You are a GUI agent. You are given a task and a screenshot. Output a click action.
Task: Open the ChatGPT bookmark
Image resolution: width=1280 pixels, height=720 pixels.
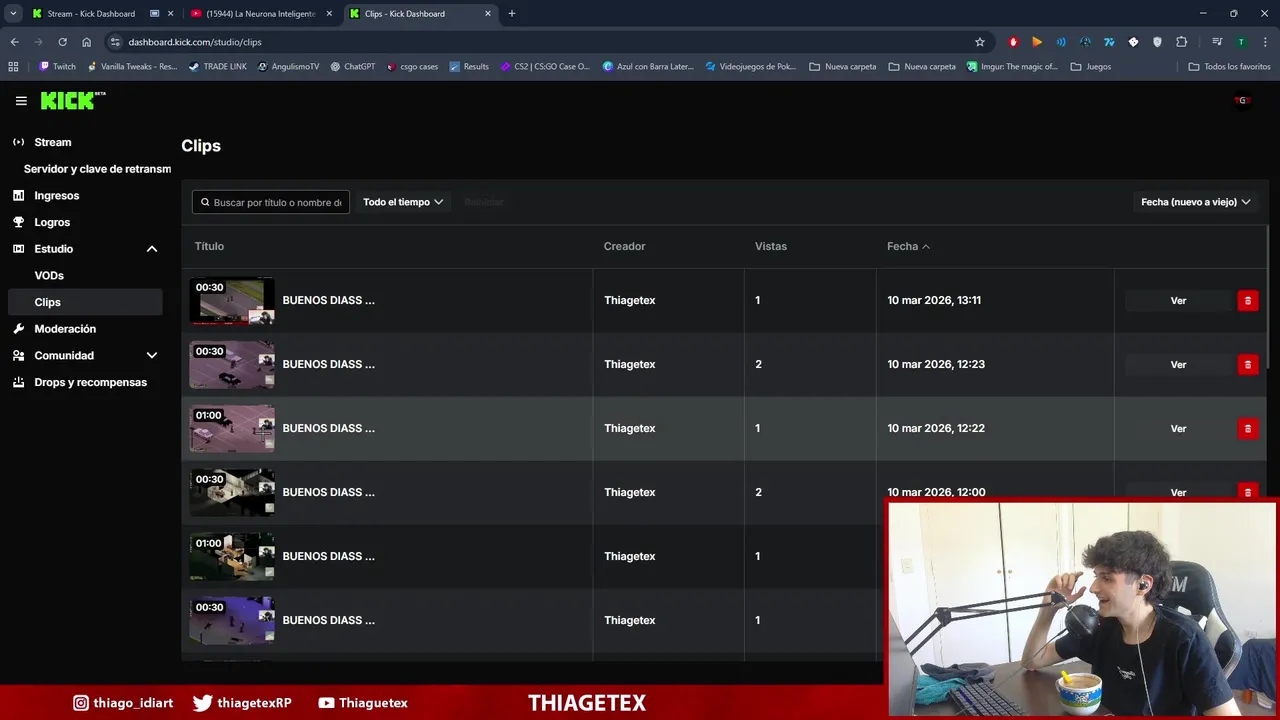coord(352,67)
